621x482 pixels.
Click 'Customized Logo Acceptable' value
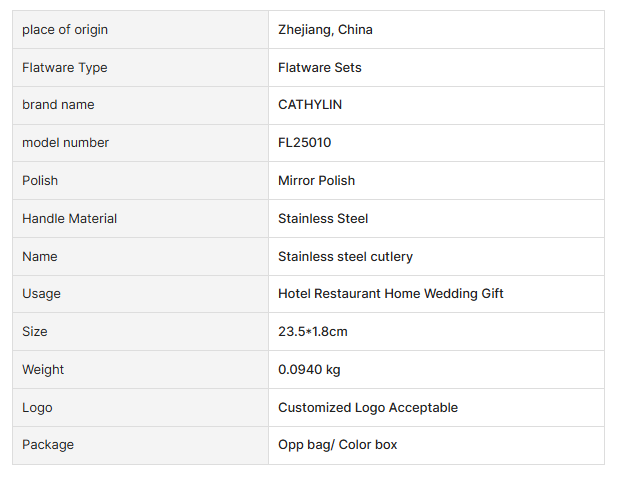coord(368,408)
